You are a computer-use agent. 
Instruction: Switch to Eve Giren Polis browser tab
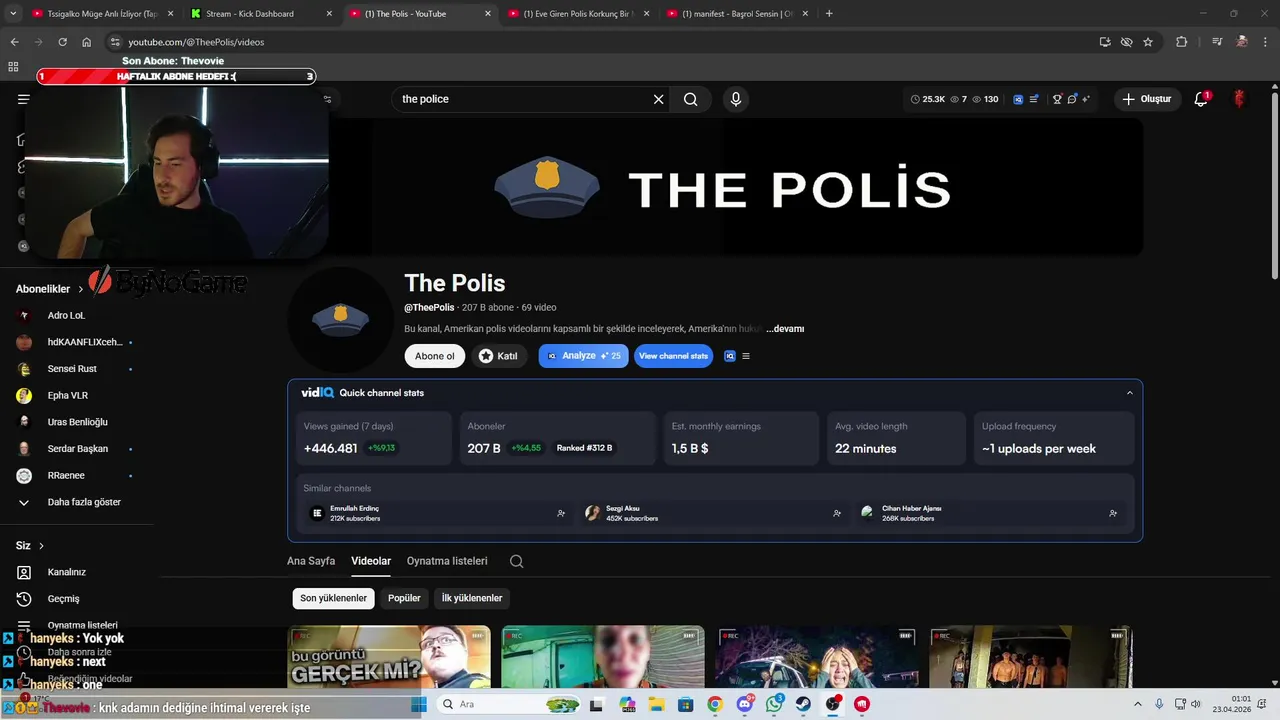[577, 14]
